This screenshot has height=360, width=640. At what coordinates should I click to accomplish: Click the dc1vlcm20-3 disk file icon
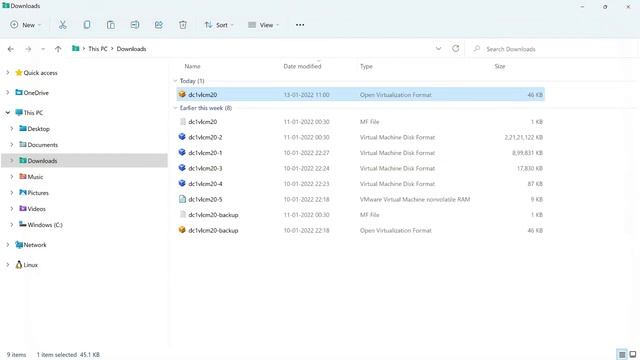pos(182,168)
